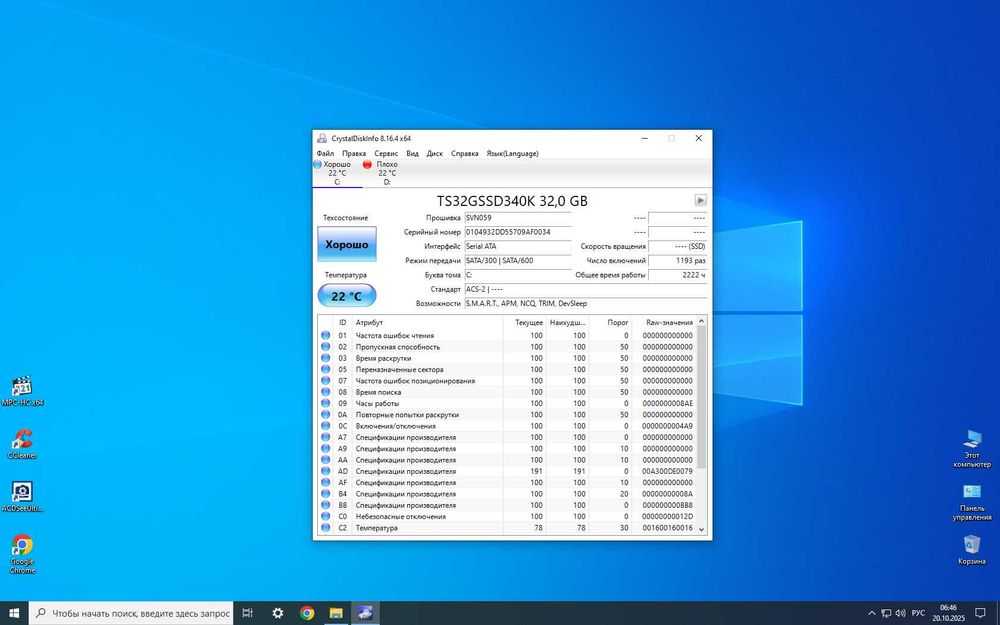Image resolution: width=1000 pixels, height=625 pixels.
Task: Click raw value 00000000012D
Action: tap(667, 517)
